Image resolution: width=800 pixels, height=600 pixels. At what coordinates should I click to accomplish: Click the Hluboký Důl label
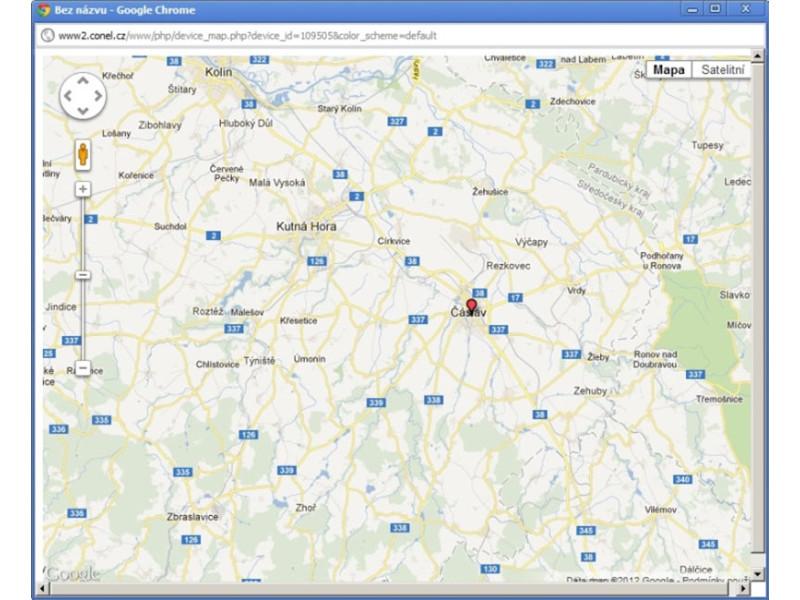pos(245,123)
